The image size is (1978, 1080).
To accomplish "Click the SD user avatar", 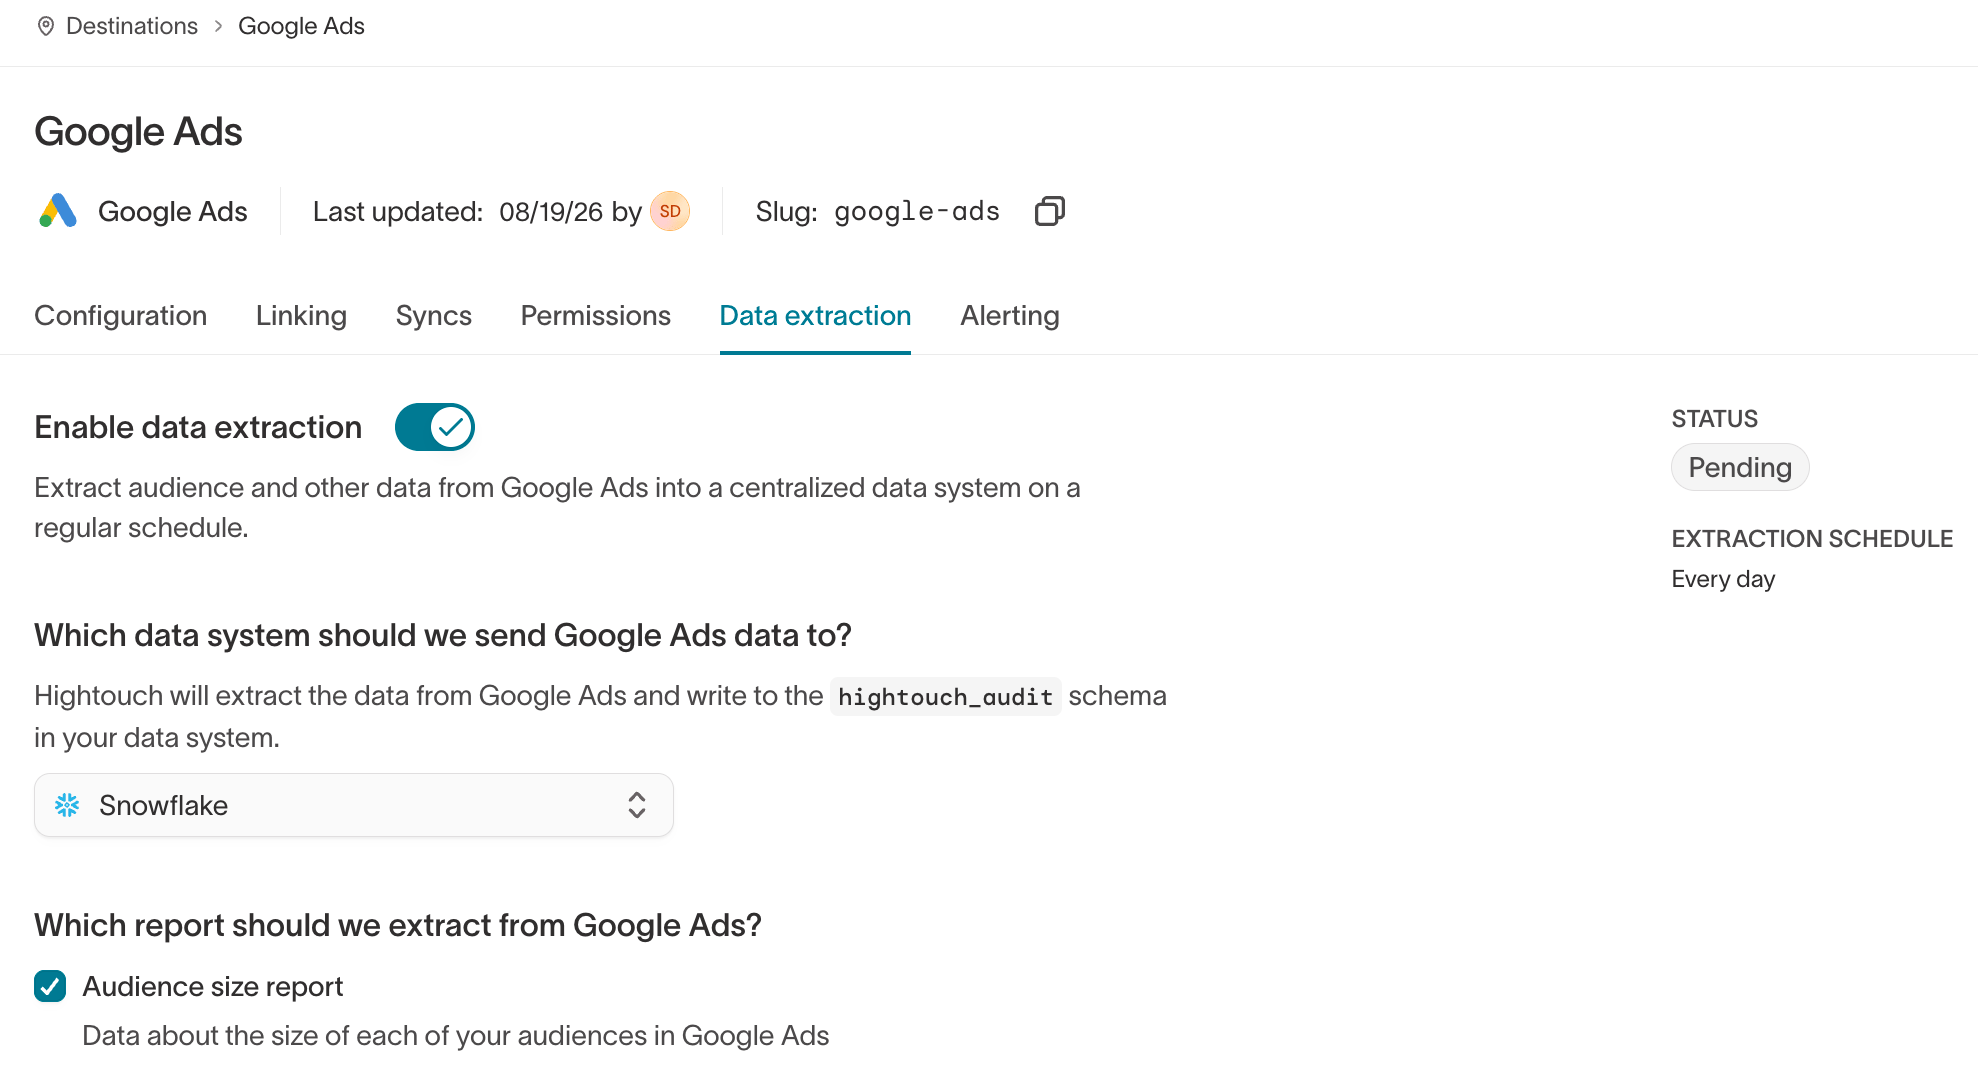I will pos(670,211).
